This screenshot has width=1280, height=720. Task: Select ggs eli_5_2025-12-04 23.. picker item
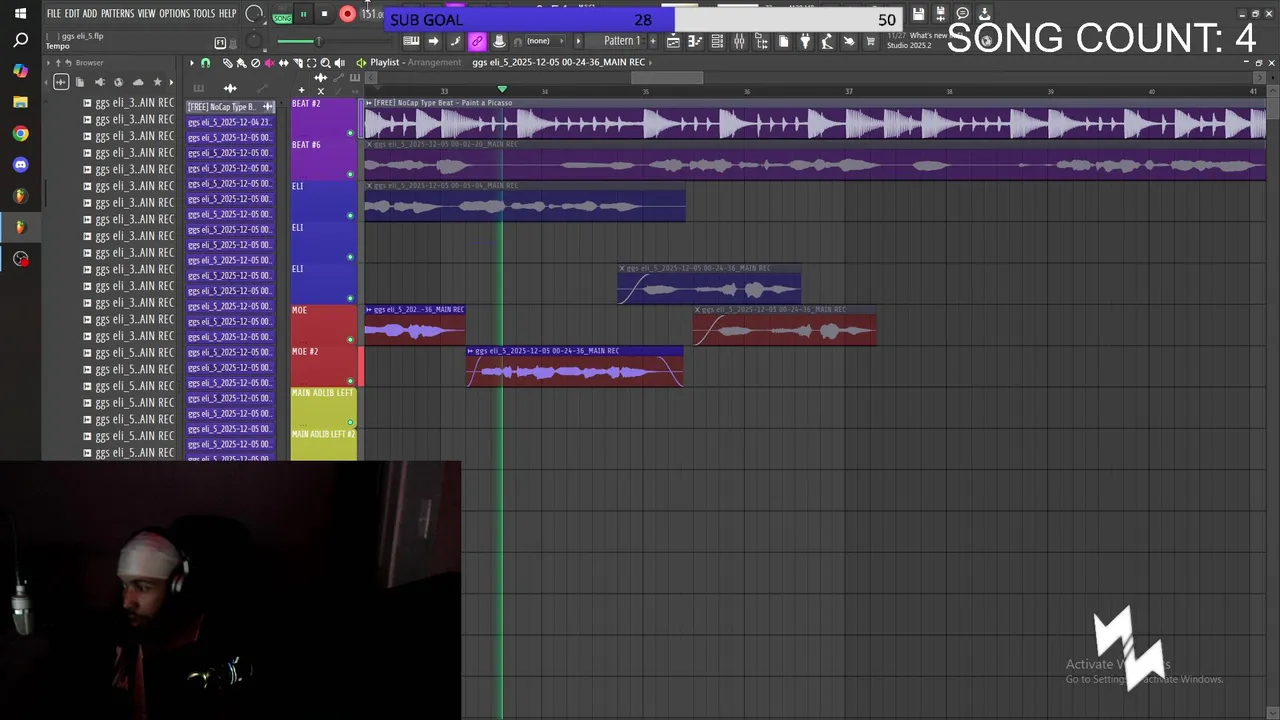[229, 122]
